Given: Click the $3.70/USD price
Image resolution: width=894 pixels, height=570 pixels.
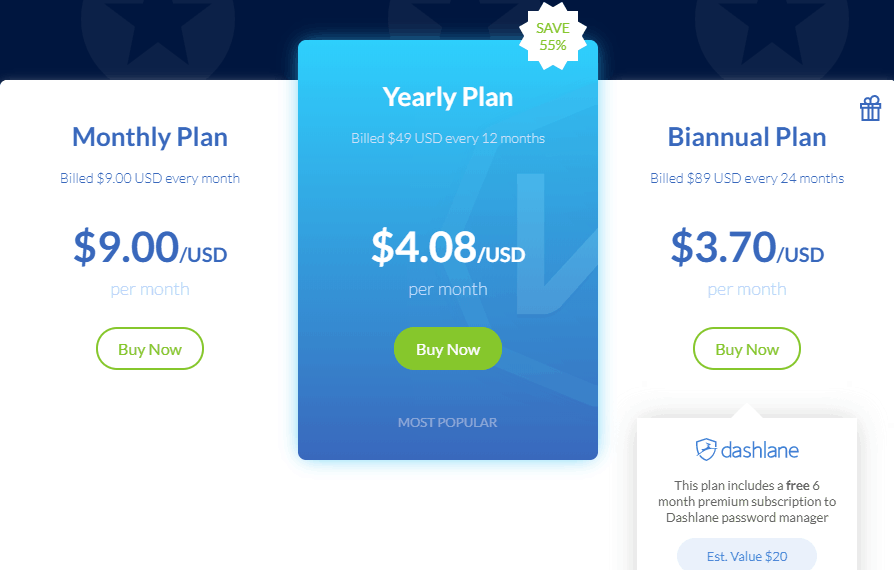Looking at the screenshot, I should pos(747,247).
